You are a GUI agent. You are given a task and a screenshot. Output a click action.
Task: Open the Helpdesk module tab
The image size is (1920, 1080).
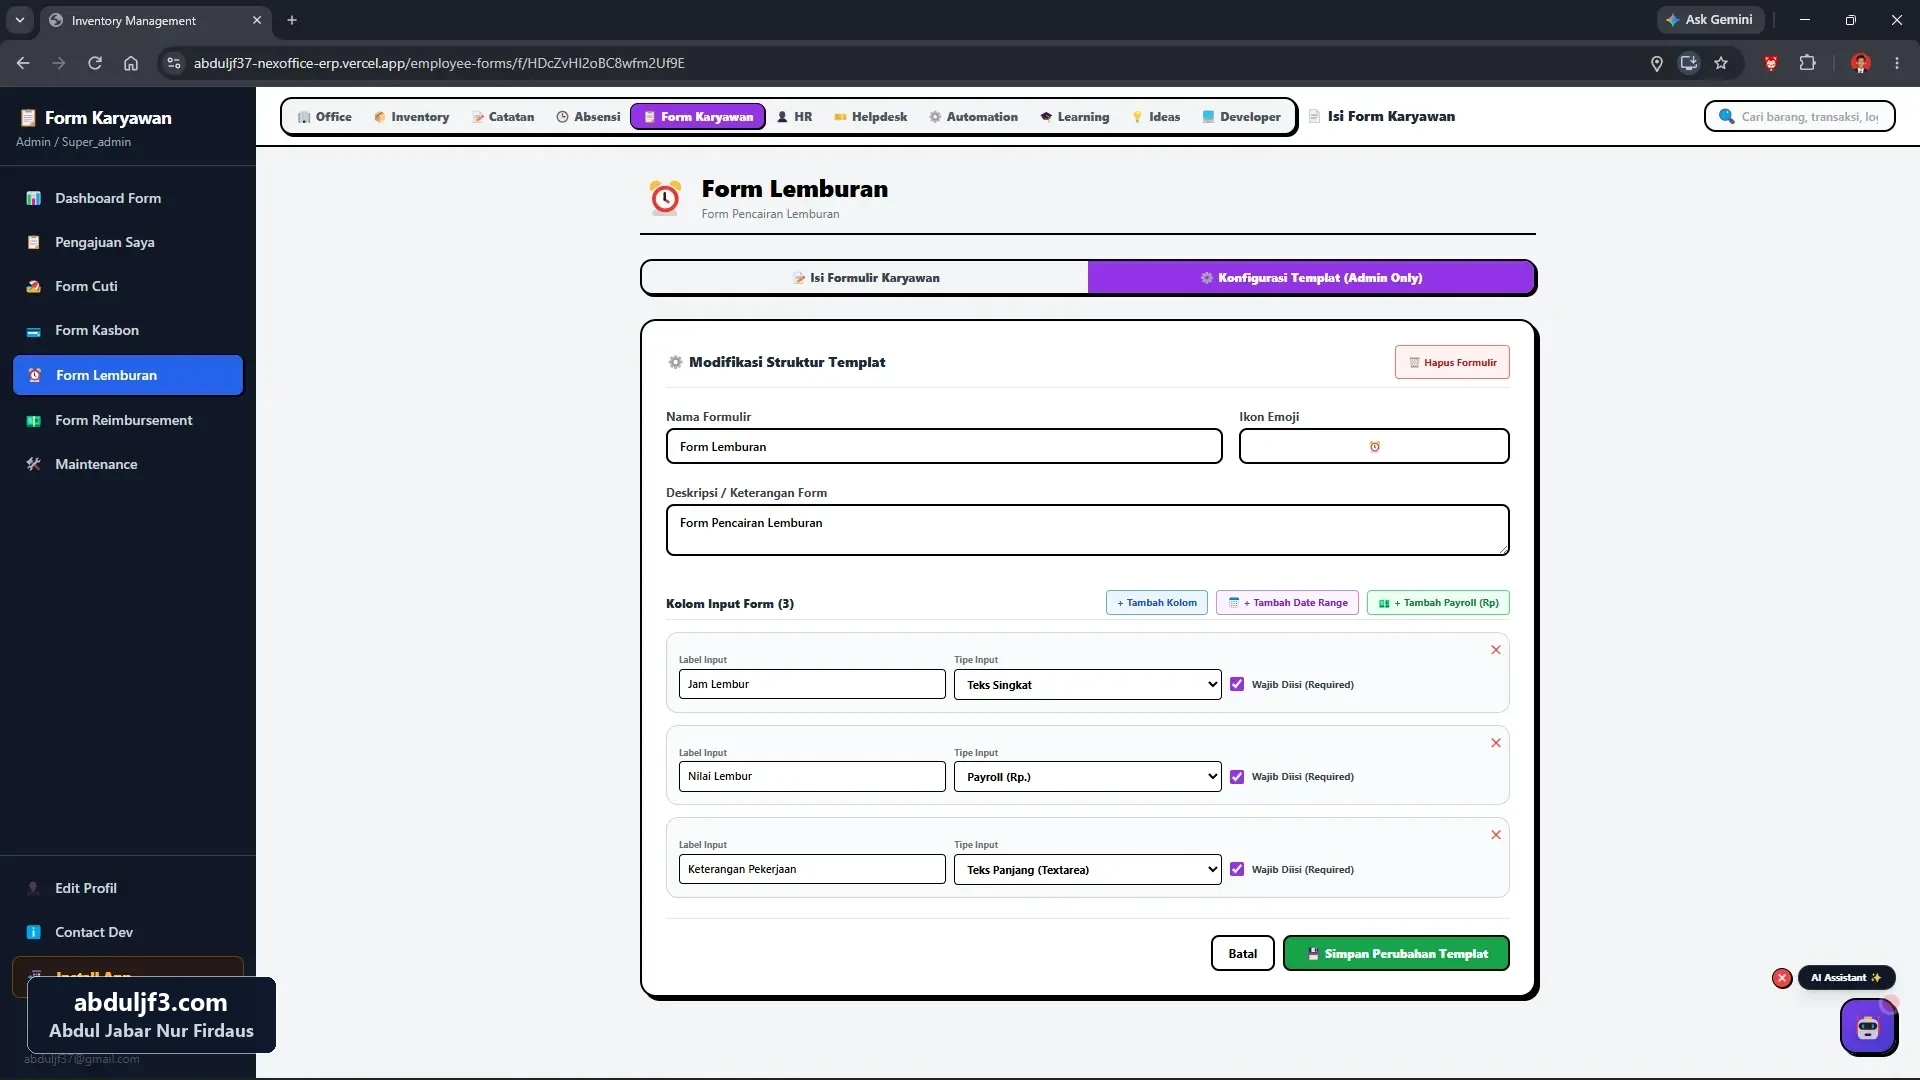(870, 117)
